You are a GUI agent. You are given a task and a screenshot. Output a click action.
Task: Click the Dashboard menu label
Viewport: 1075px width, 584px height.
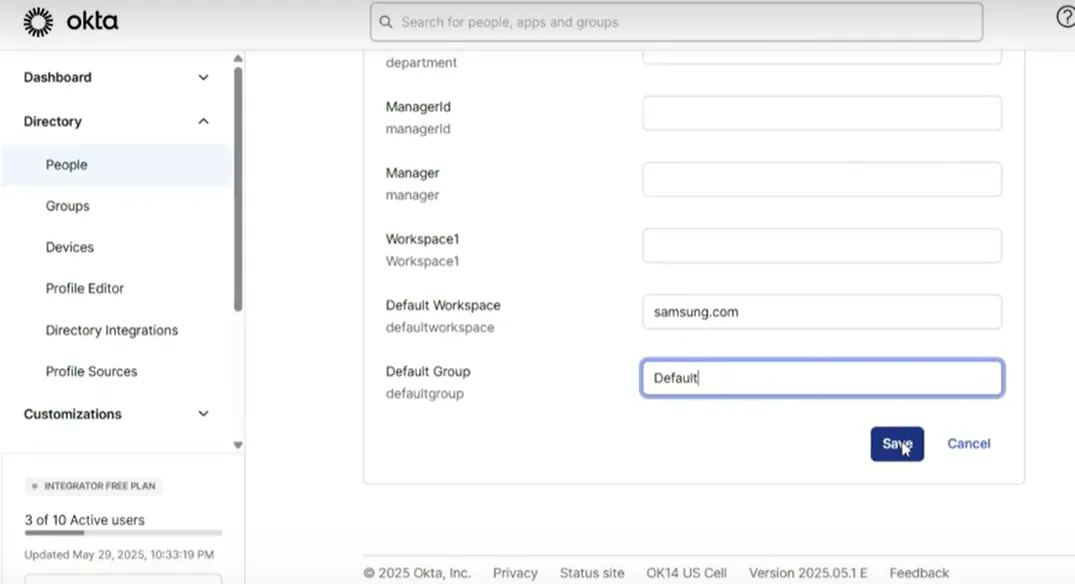(58, 77)
